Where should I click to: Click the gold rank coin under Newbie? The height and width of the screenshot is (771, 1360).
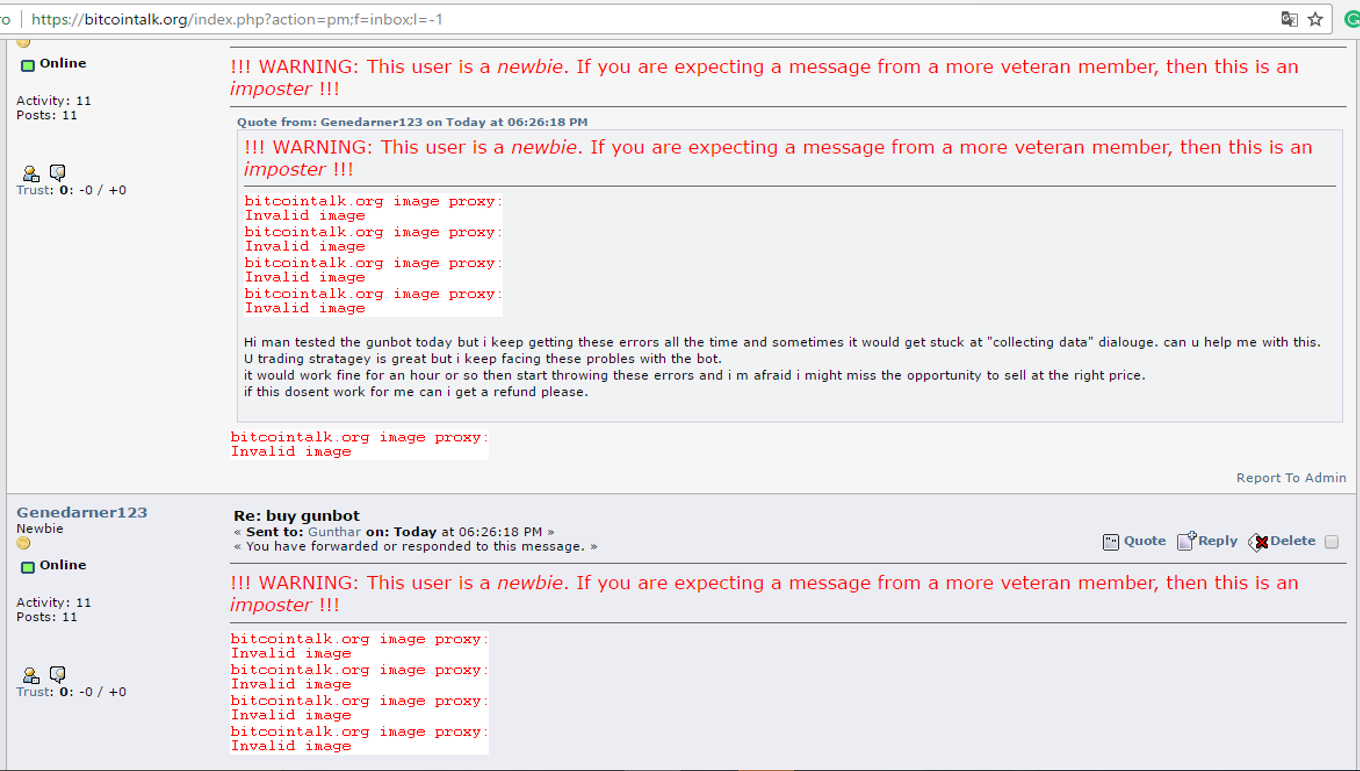[23, 543]
